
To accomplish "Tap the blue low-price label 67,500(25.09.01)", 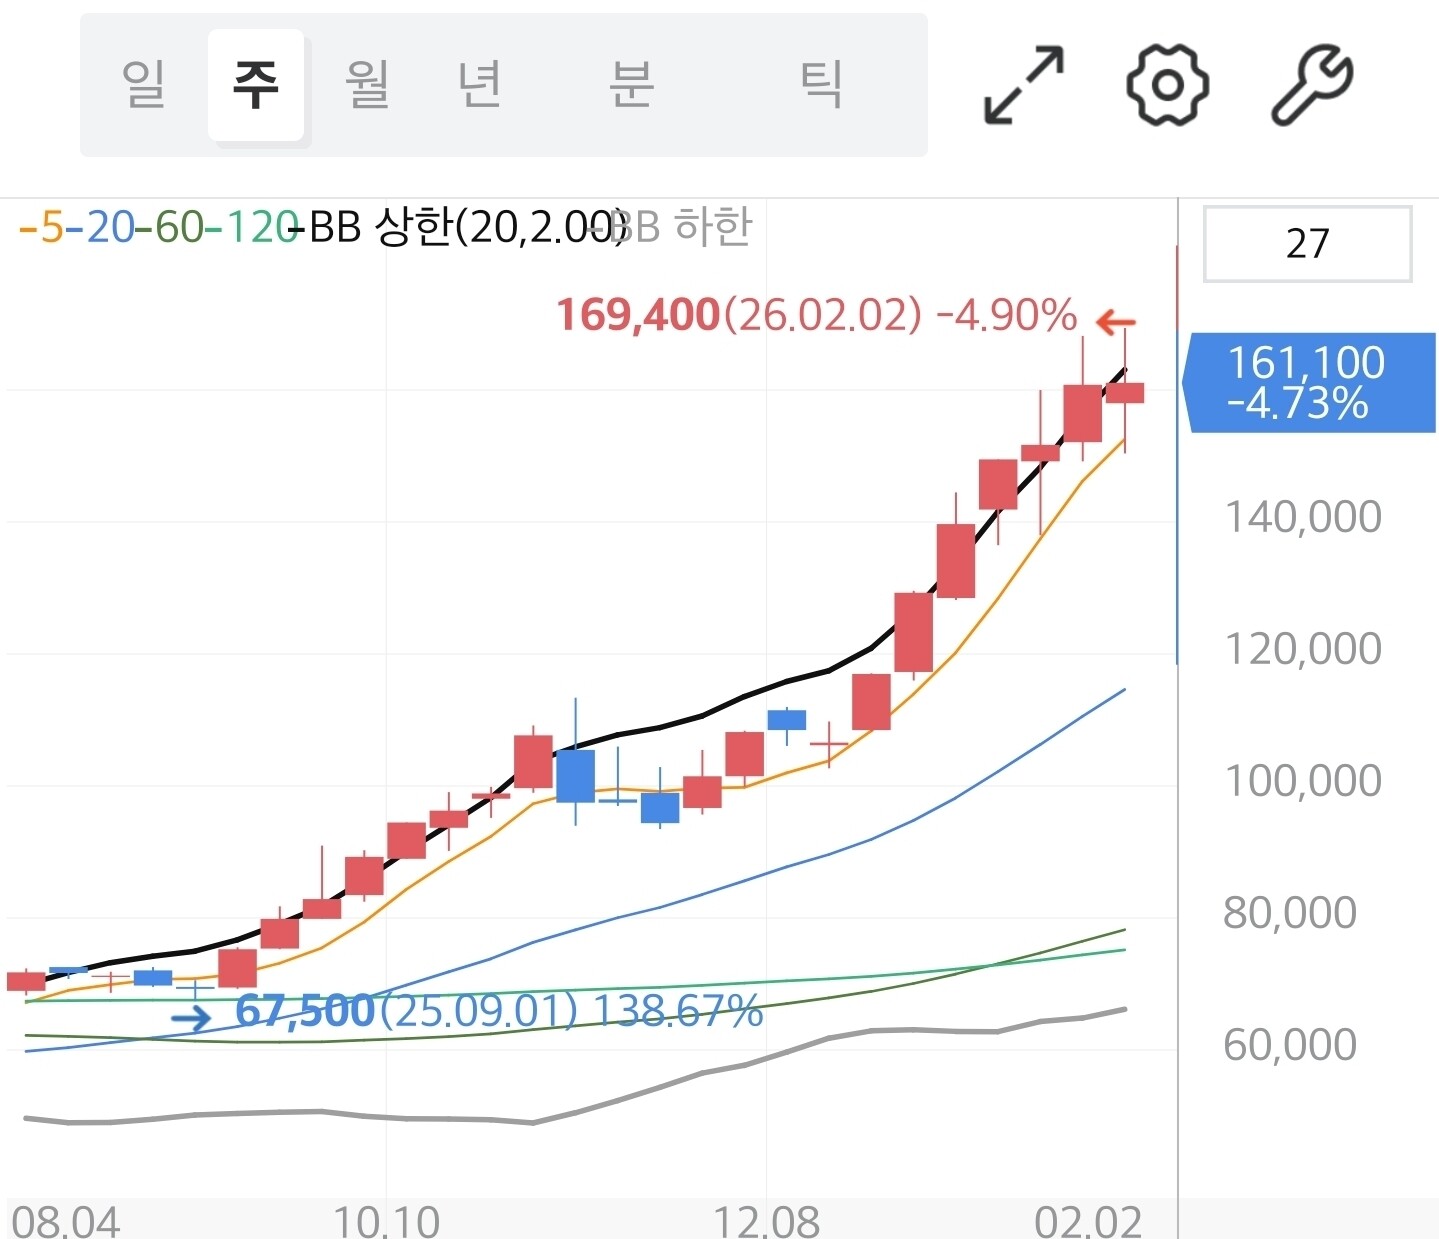I will click(406, 1011).
